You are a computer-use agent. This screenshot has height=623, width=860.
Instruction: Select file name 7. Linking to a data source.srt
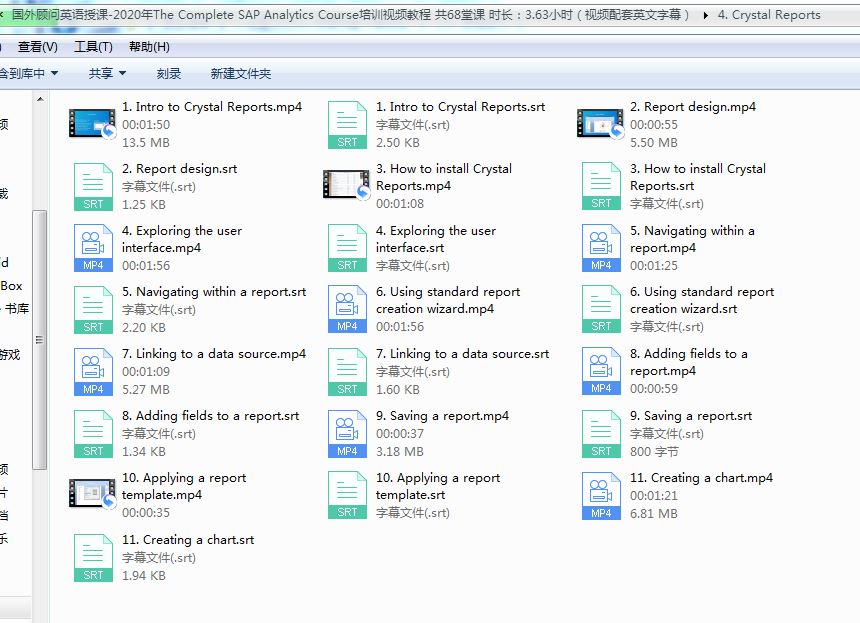pos(462,354)
